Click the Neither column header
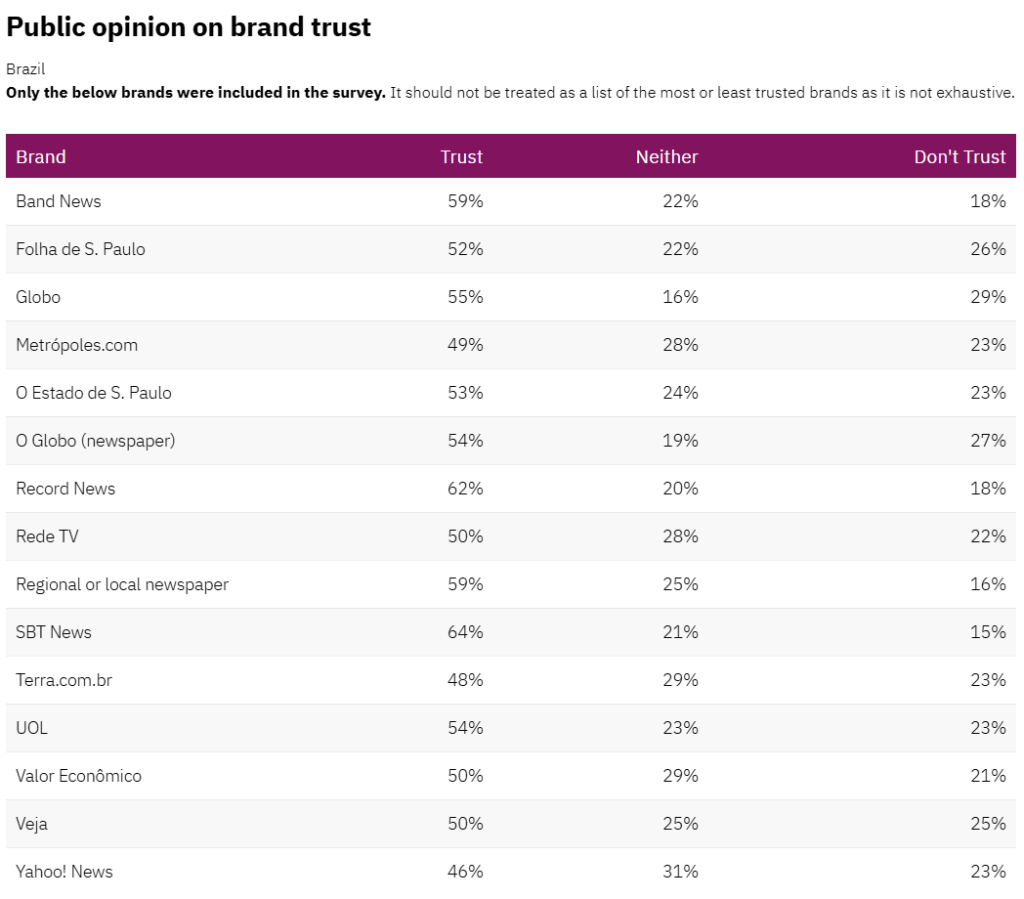Image resolution: width=1024 pixels, height=899 pixels. [667, 157]
